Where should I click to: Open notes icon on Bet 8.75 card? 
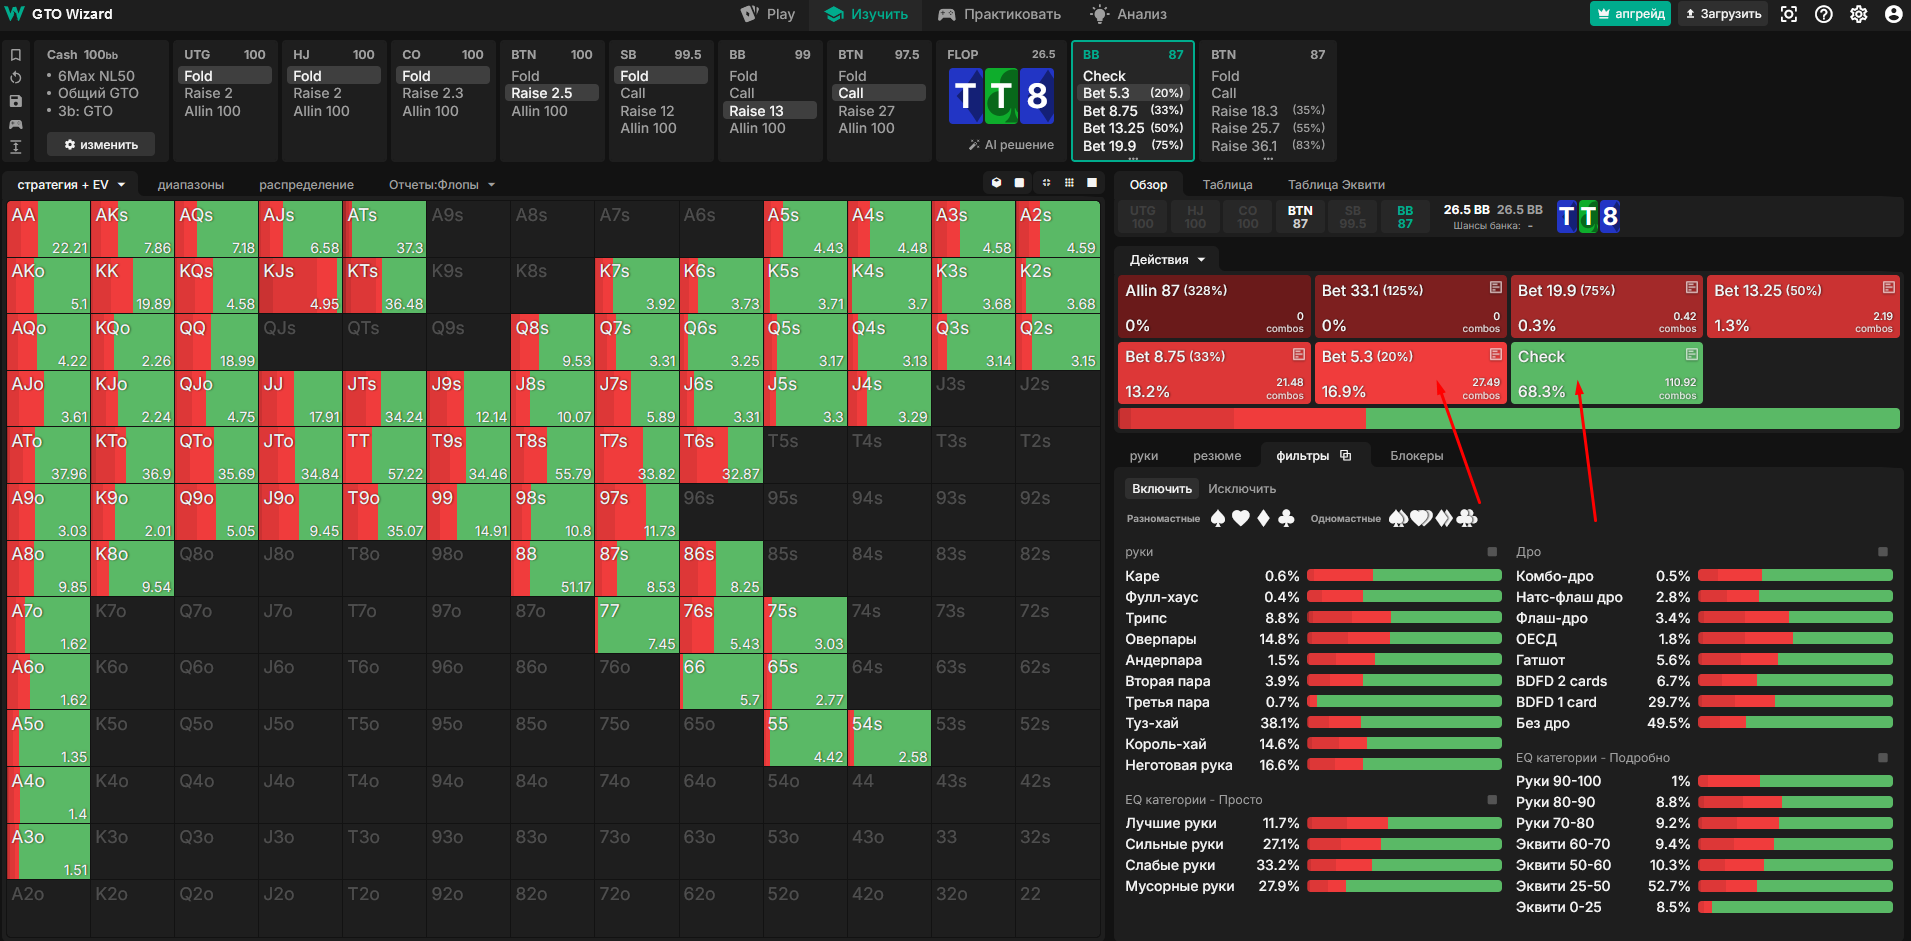coord(1298,354)
